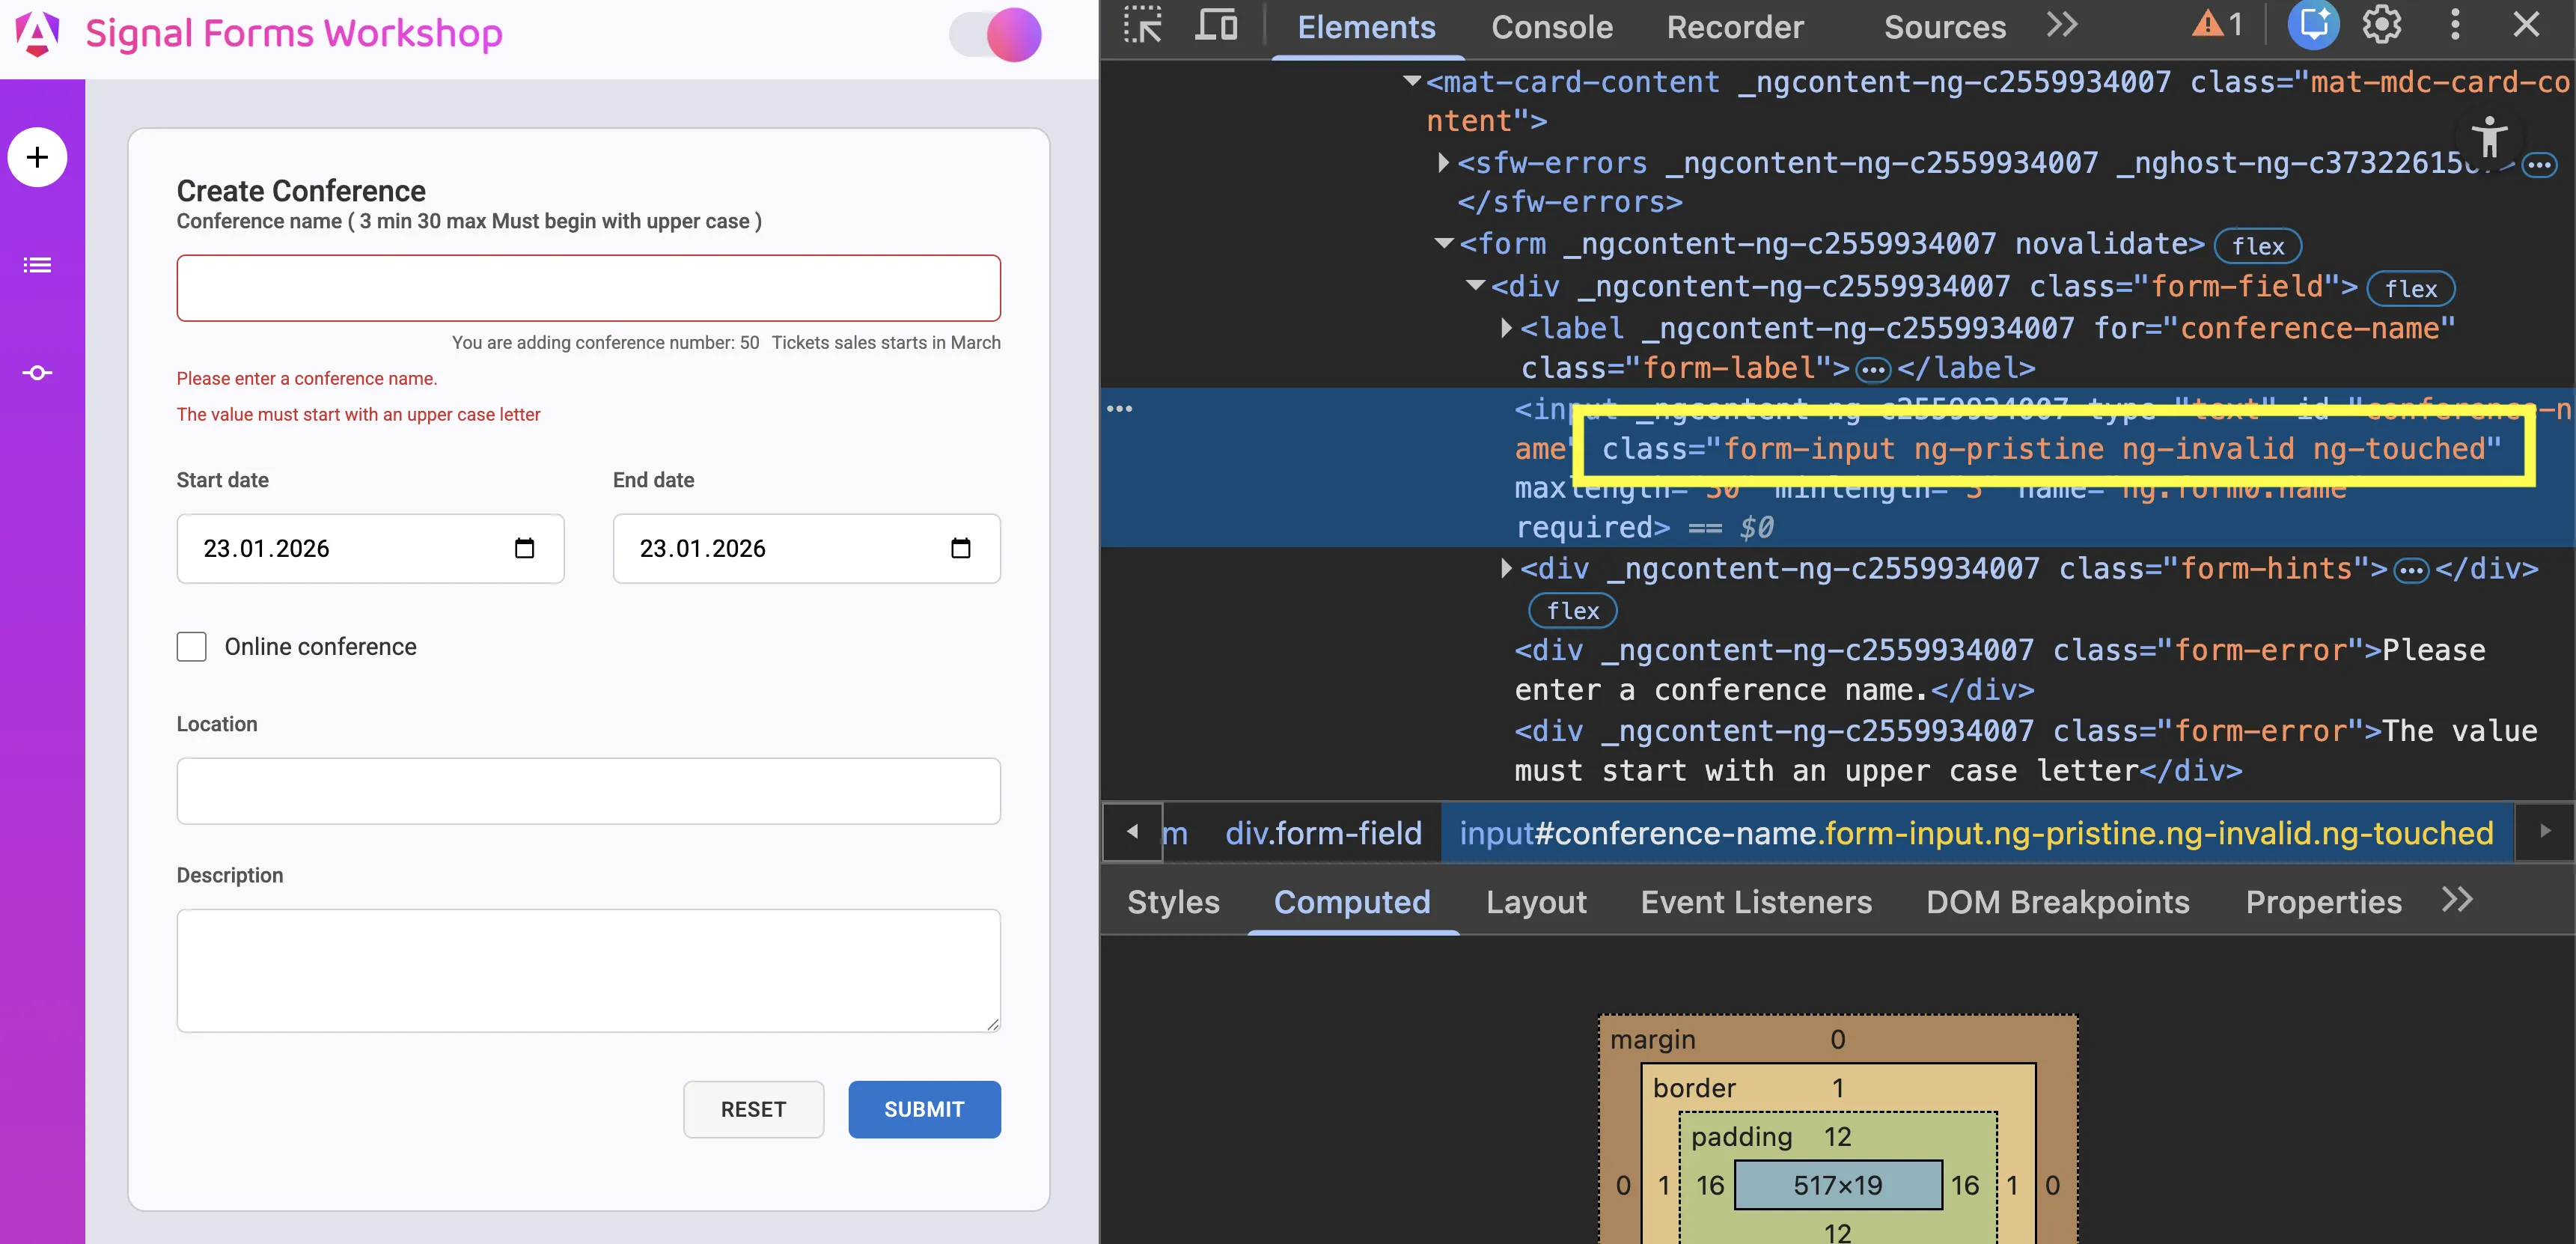Switch to the Console tab
Viewport: 2576px width, 1244px height.
[x=1551, y=27]
